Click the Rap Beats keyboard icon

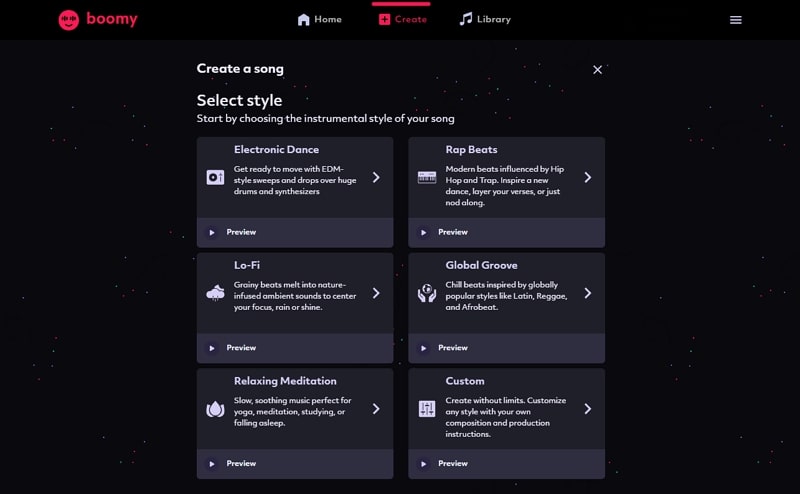pyautogui.click(x=427, y=177)
